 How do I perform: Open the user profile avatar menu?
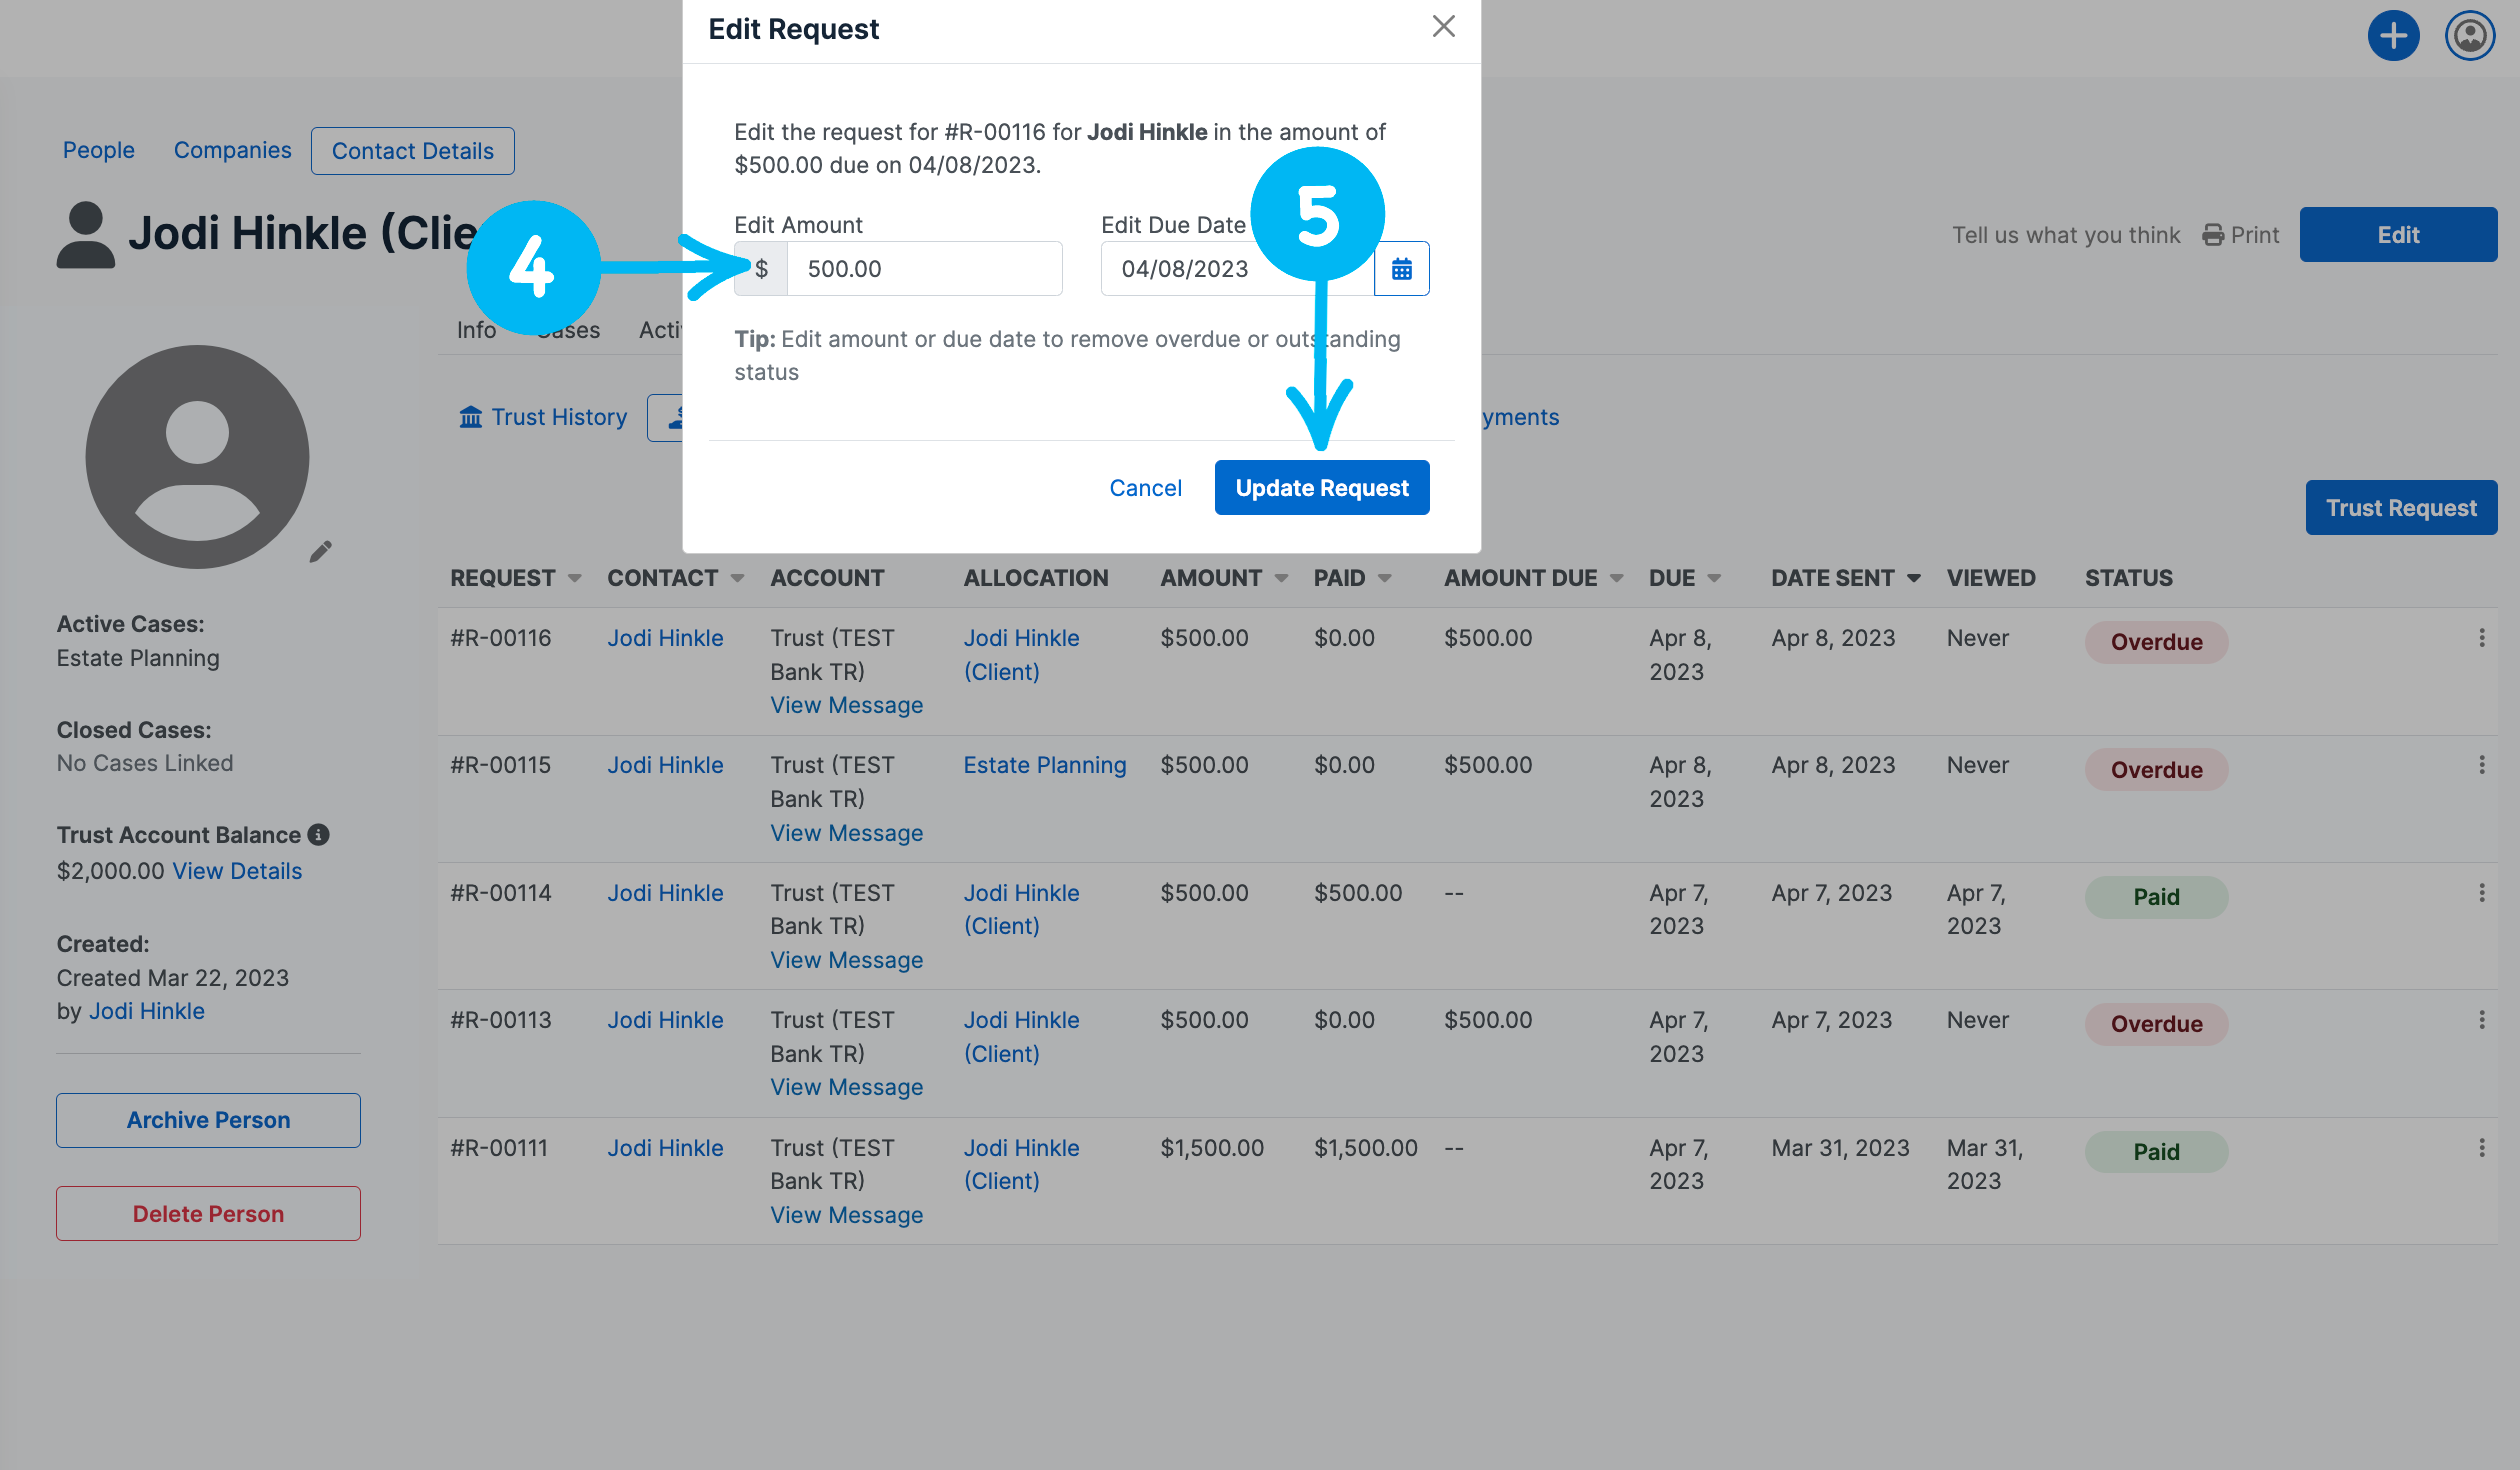[2469, 37]
